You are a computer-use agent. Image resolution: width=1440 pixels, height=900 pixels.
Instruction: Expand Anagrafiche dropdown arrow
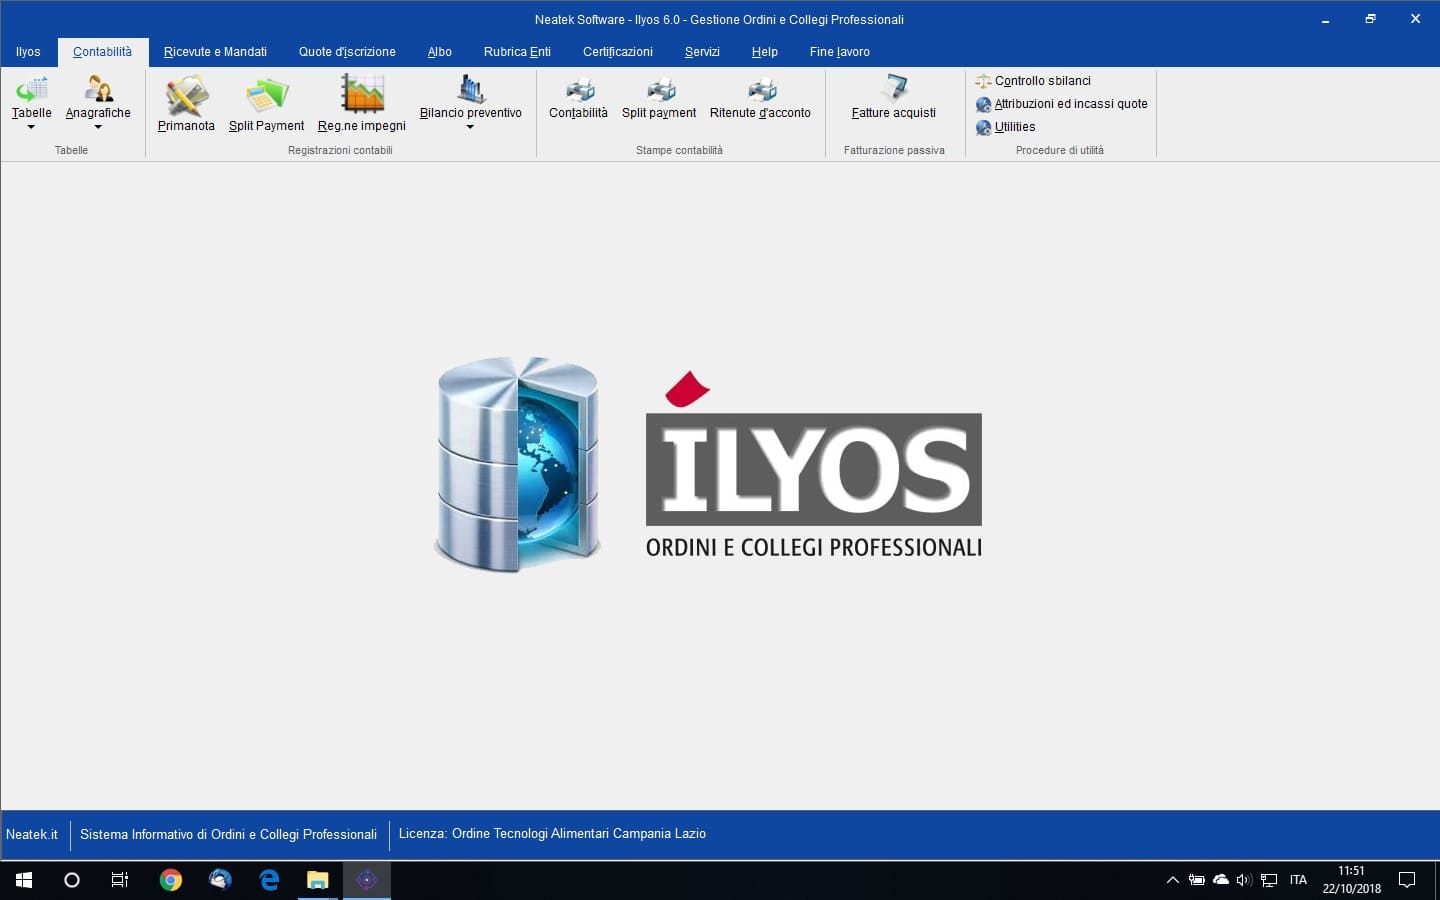pos(98,127)
